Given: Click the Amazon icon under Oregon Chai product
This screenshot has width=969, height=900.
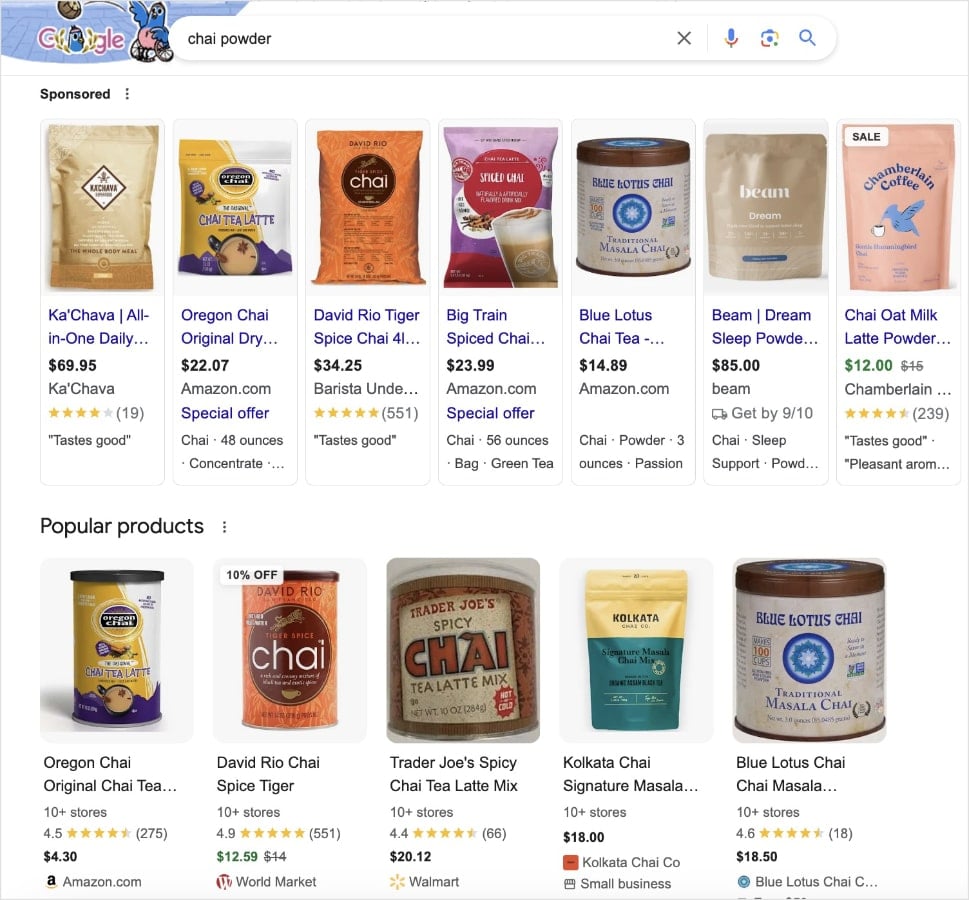Looking at the screenshot, I should point(50,883).
